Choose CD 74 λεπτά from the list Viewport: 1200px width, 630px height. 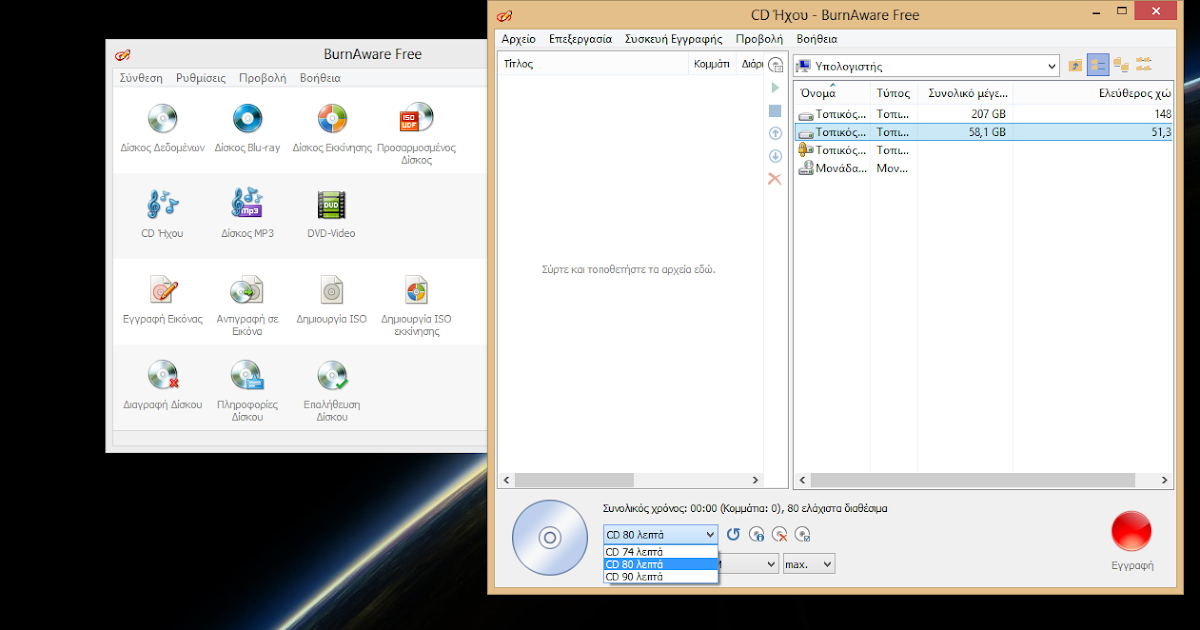tap(660, 552)
